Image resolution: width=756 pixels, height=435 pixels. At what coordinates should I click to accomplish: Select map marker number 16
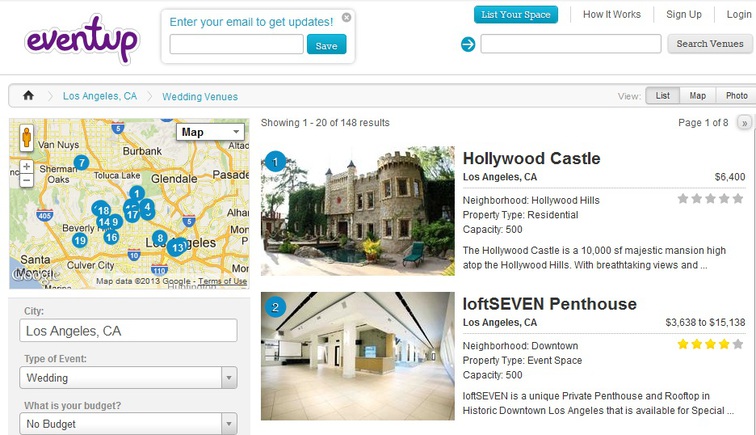click(x=111, y=237)
